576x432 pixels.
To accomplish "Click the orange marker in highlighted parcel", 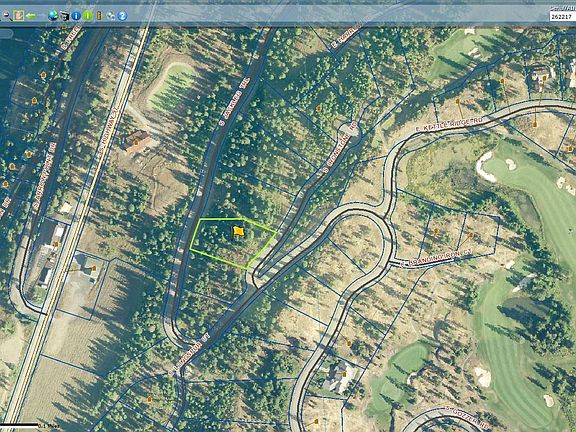I will coord(238,231).
